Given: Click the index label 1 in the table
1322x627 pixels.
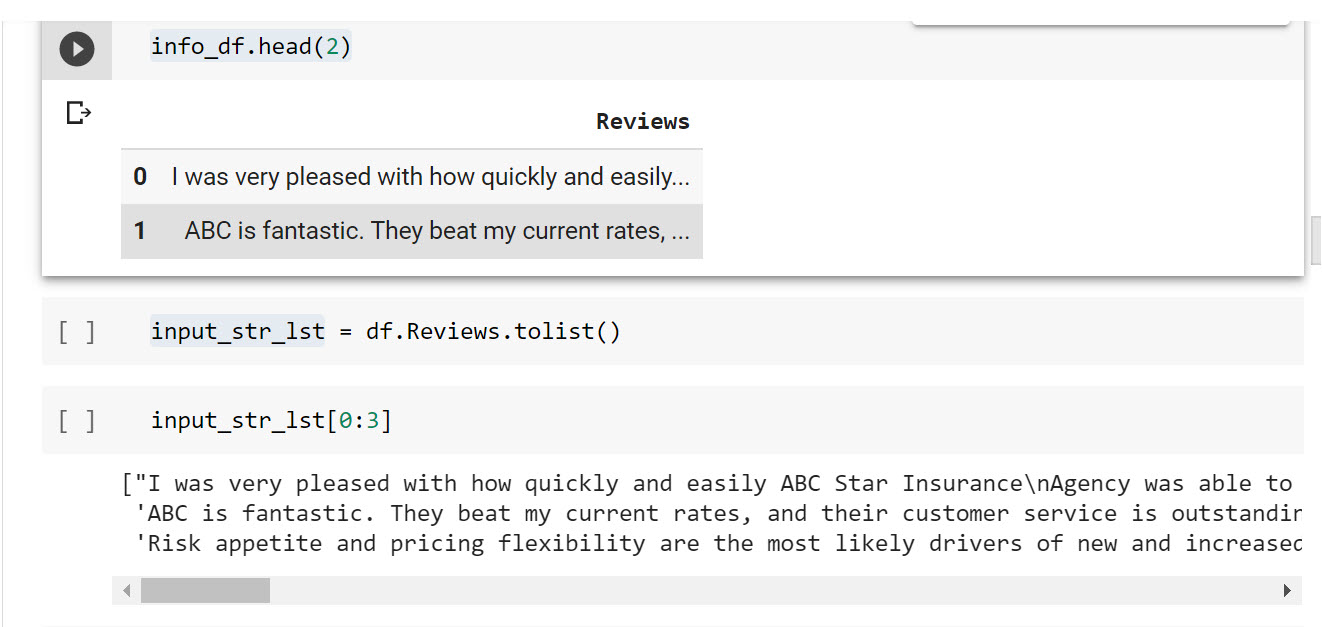Looking at the screenshot, I should pyautogui.click(x=140, y=231).
